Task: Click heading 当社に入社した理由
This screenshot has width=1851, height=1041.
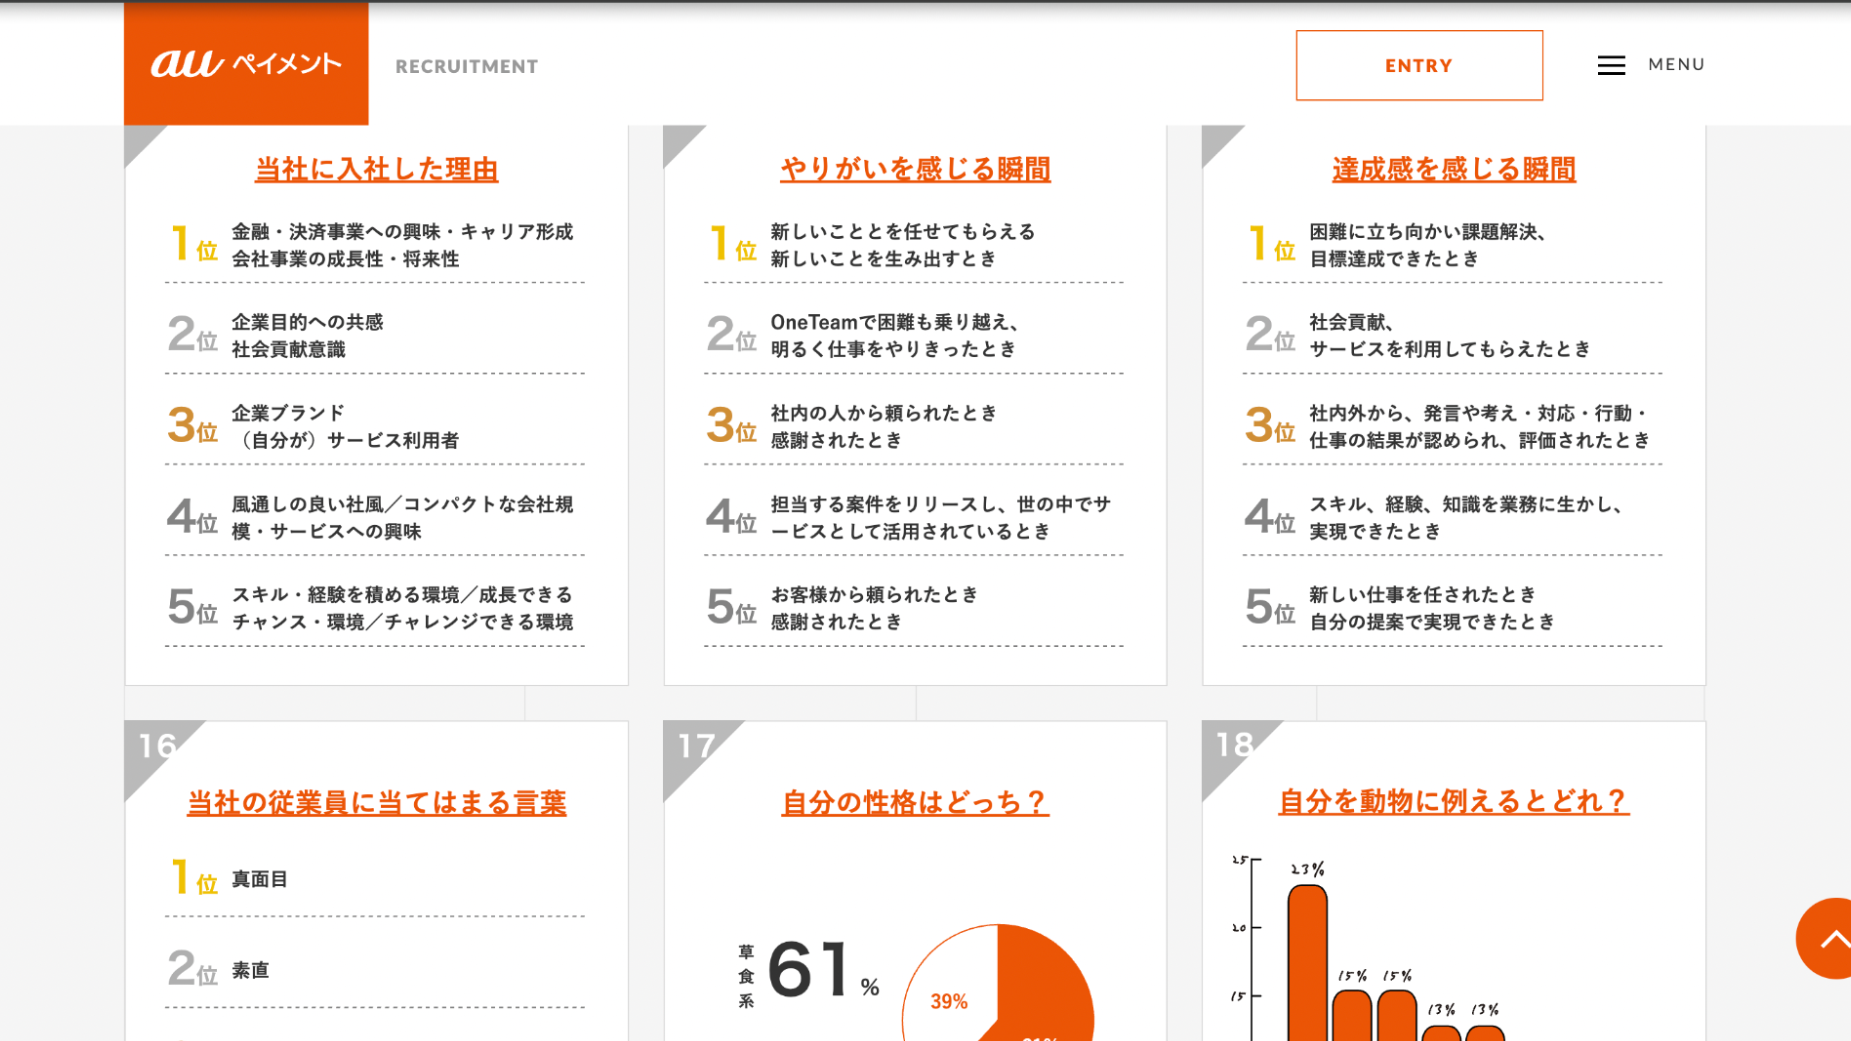Action: (x=377, y=169)
